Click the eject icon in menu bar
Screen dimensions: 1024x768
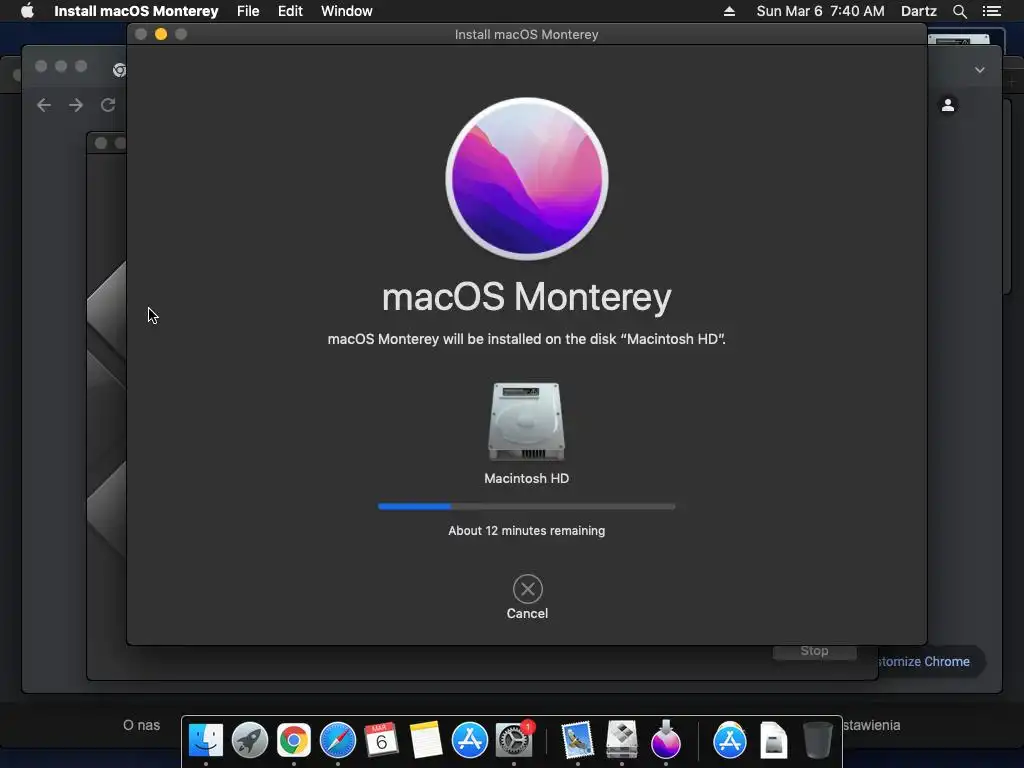pyautogui.click(x=729, y=11)
